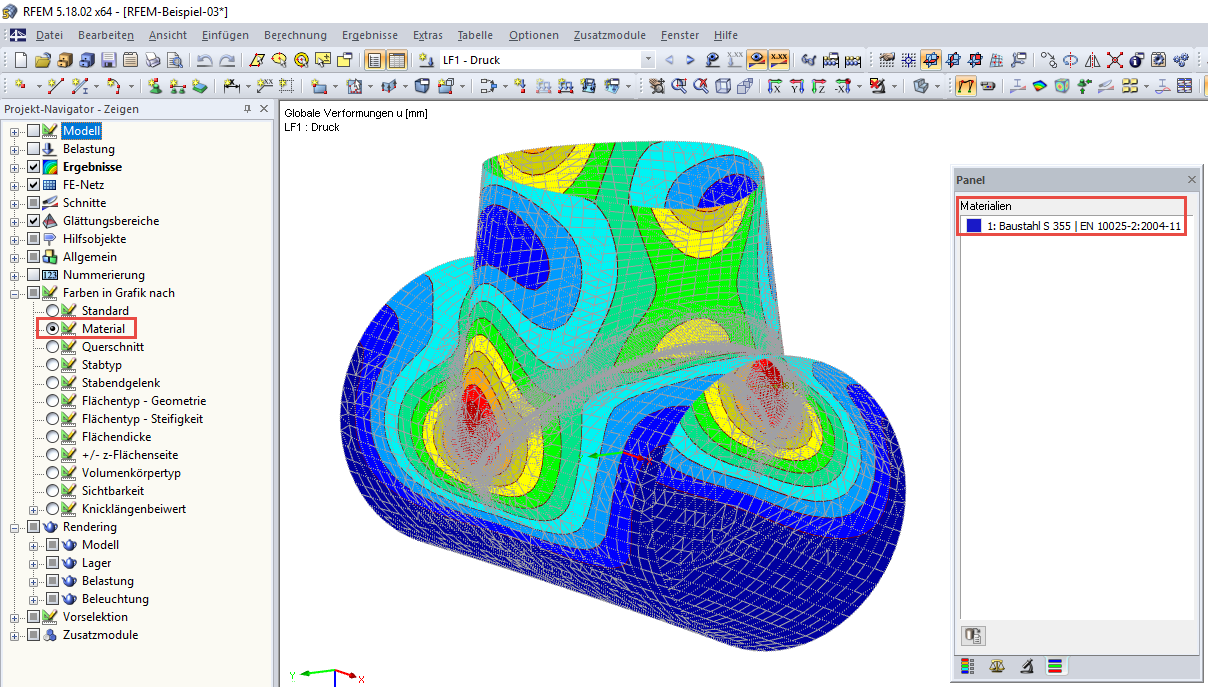Expand the Knicklängenbeiwert tree node
Screen dimensions: 1208x687
(34, 509)
